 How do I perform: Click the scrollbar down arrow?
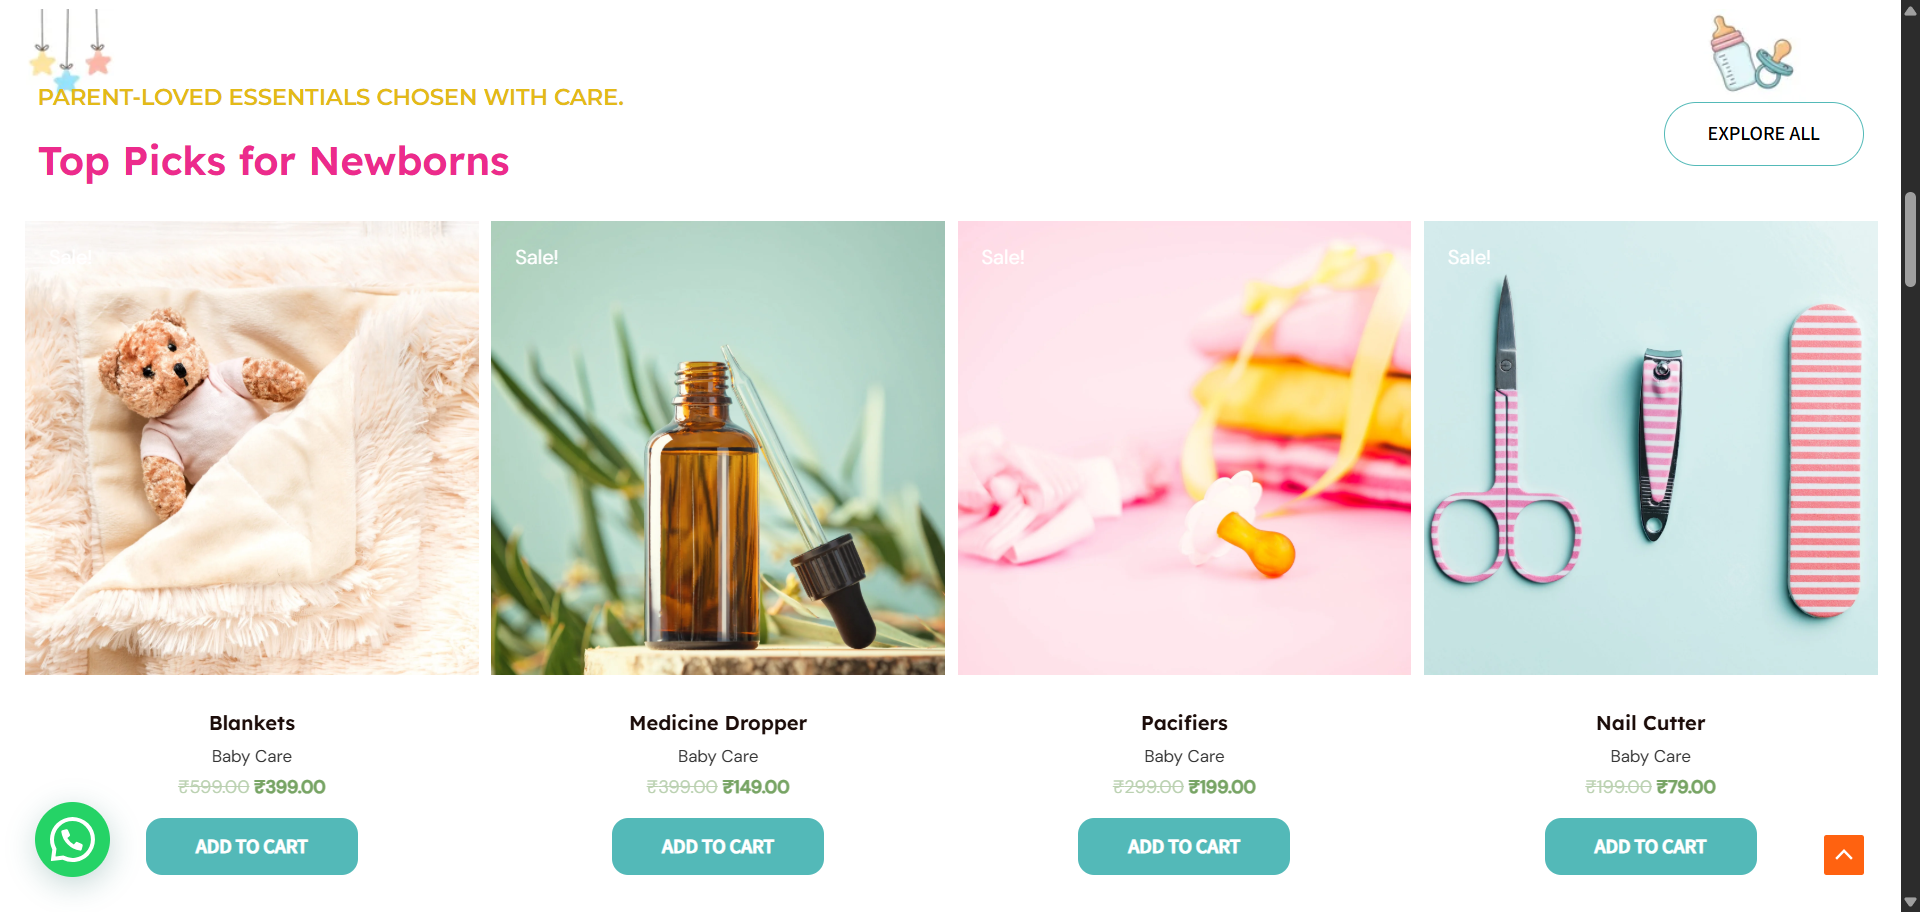coord(1910,902)
